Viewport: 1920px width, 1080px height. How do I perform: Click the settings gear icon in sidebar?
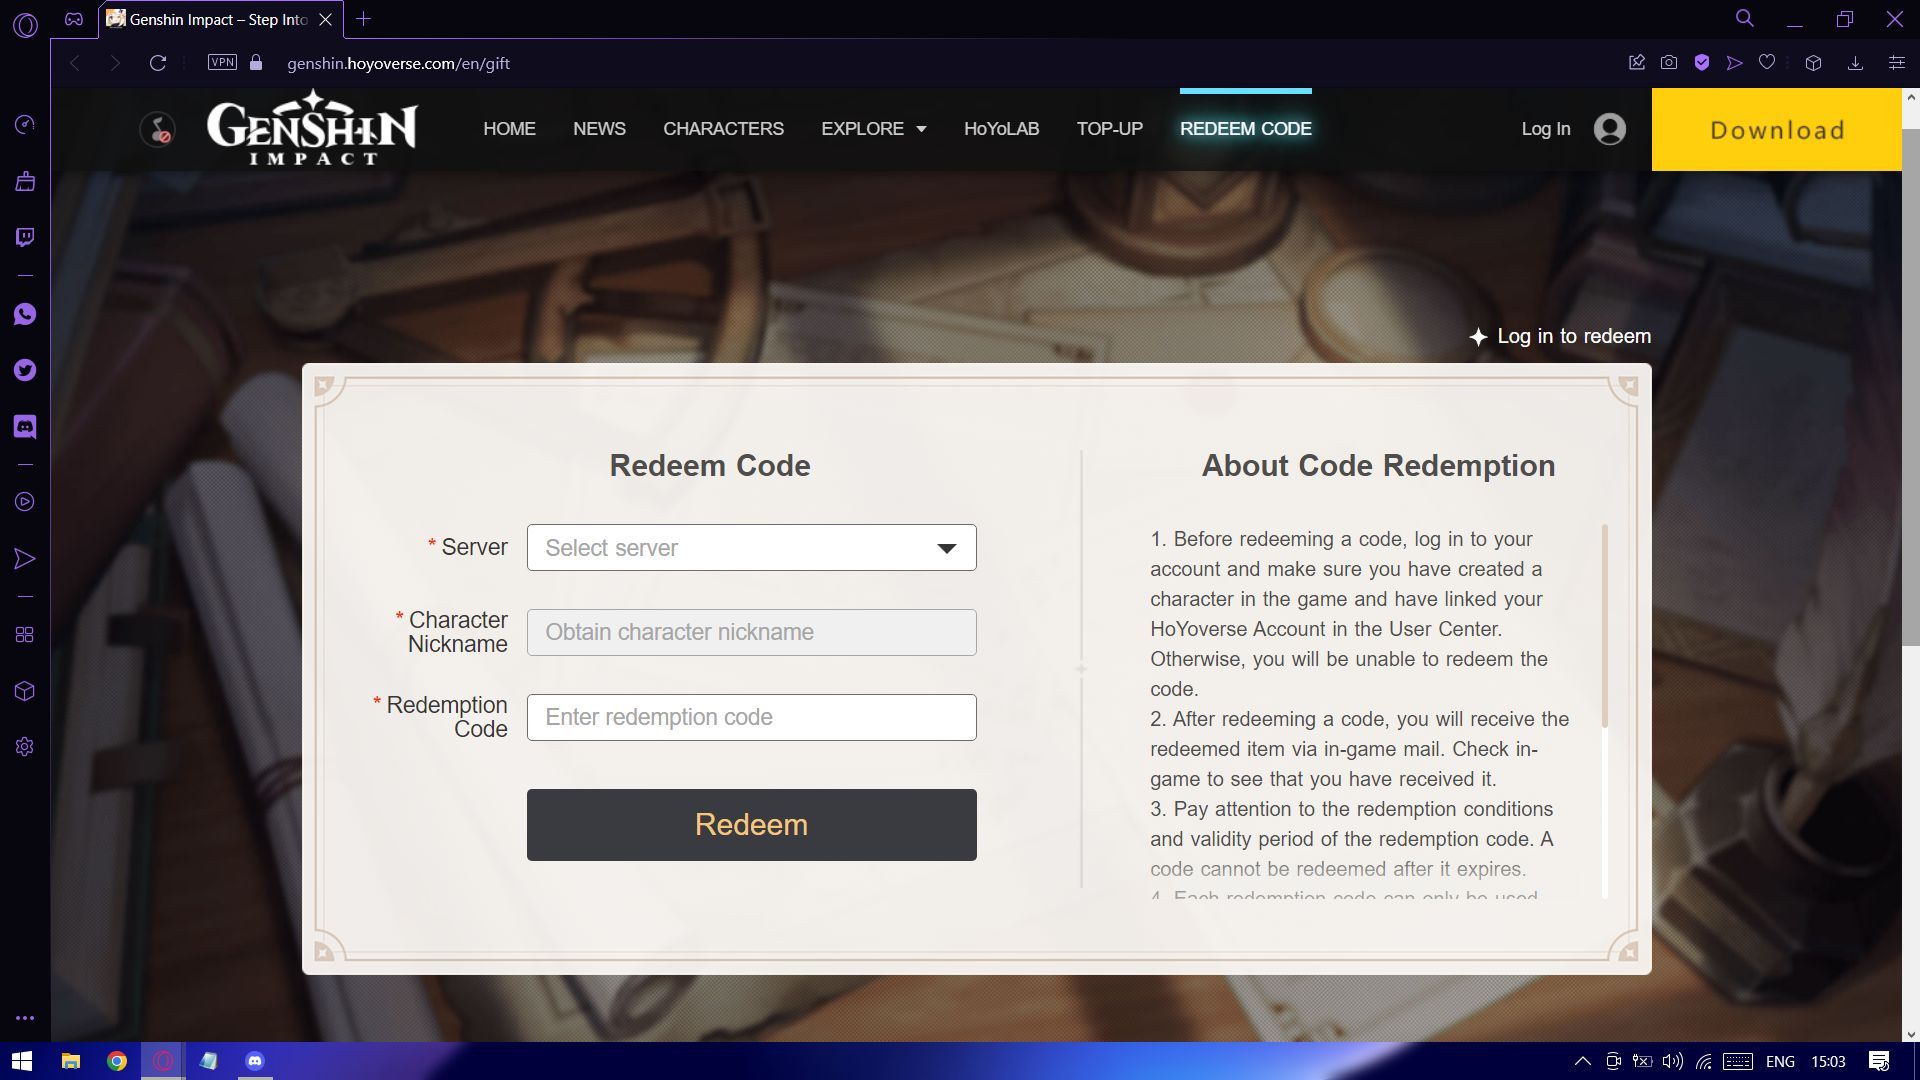24,746
